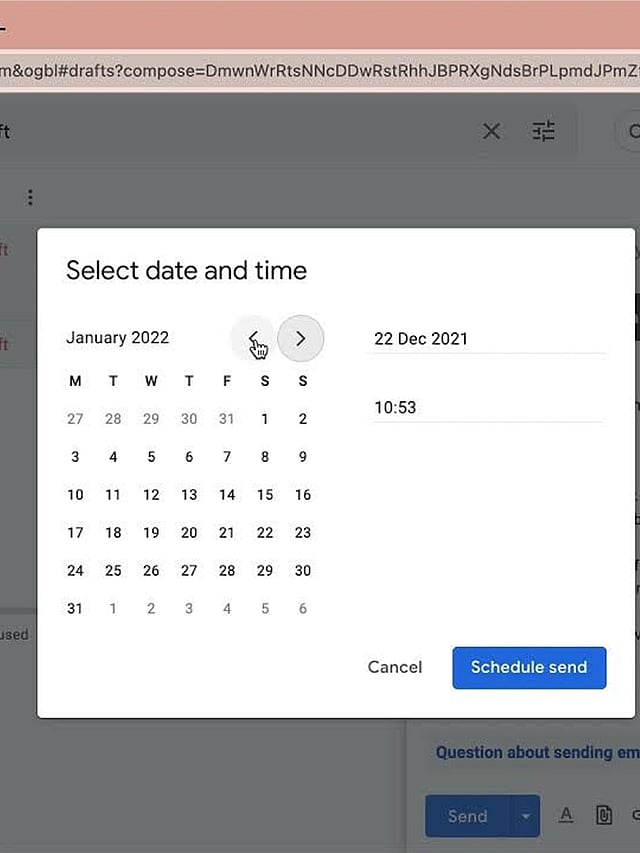Viewport: 640px width, 853px height.
Task: Go to next month in calendar
Action: (300, 339)
